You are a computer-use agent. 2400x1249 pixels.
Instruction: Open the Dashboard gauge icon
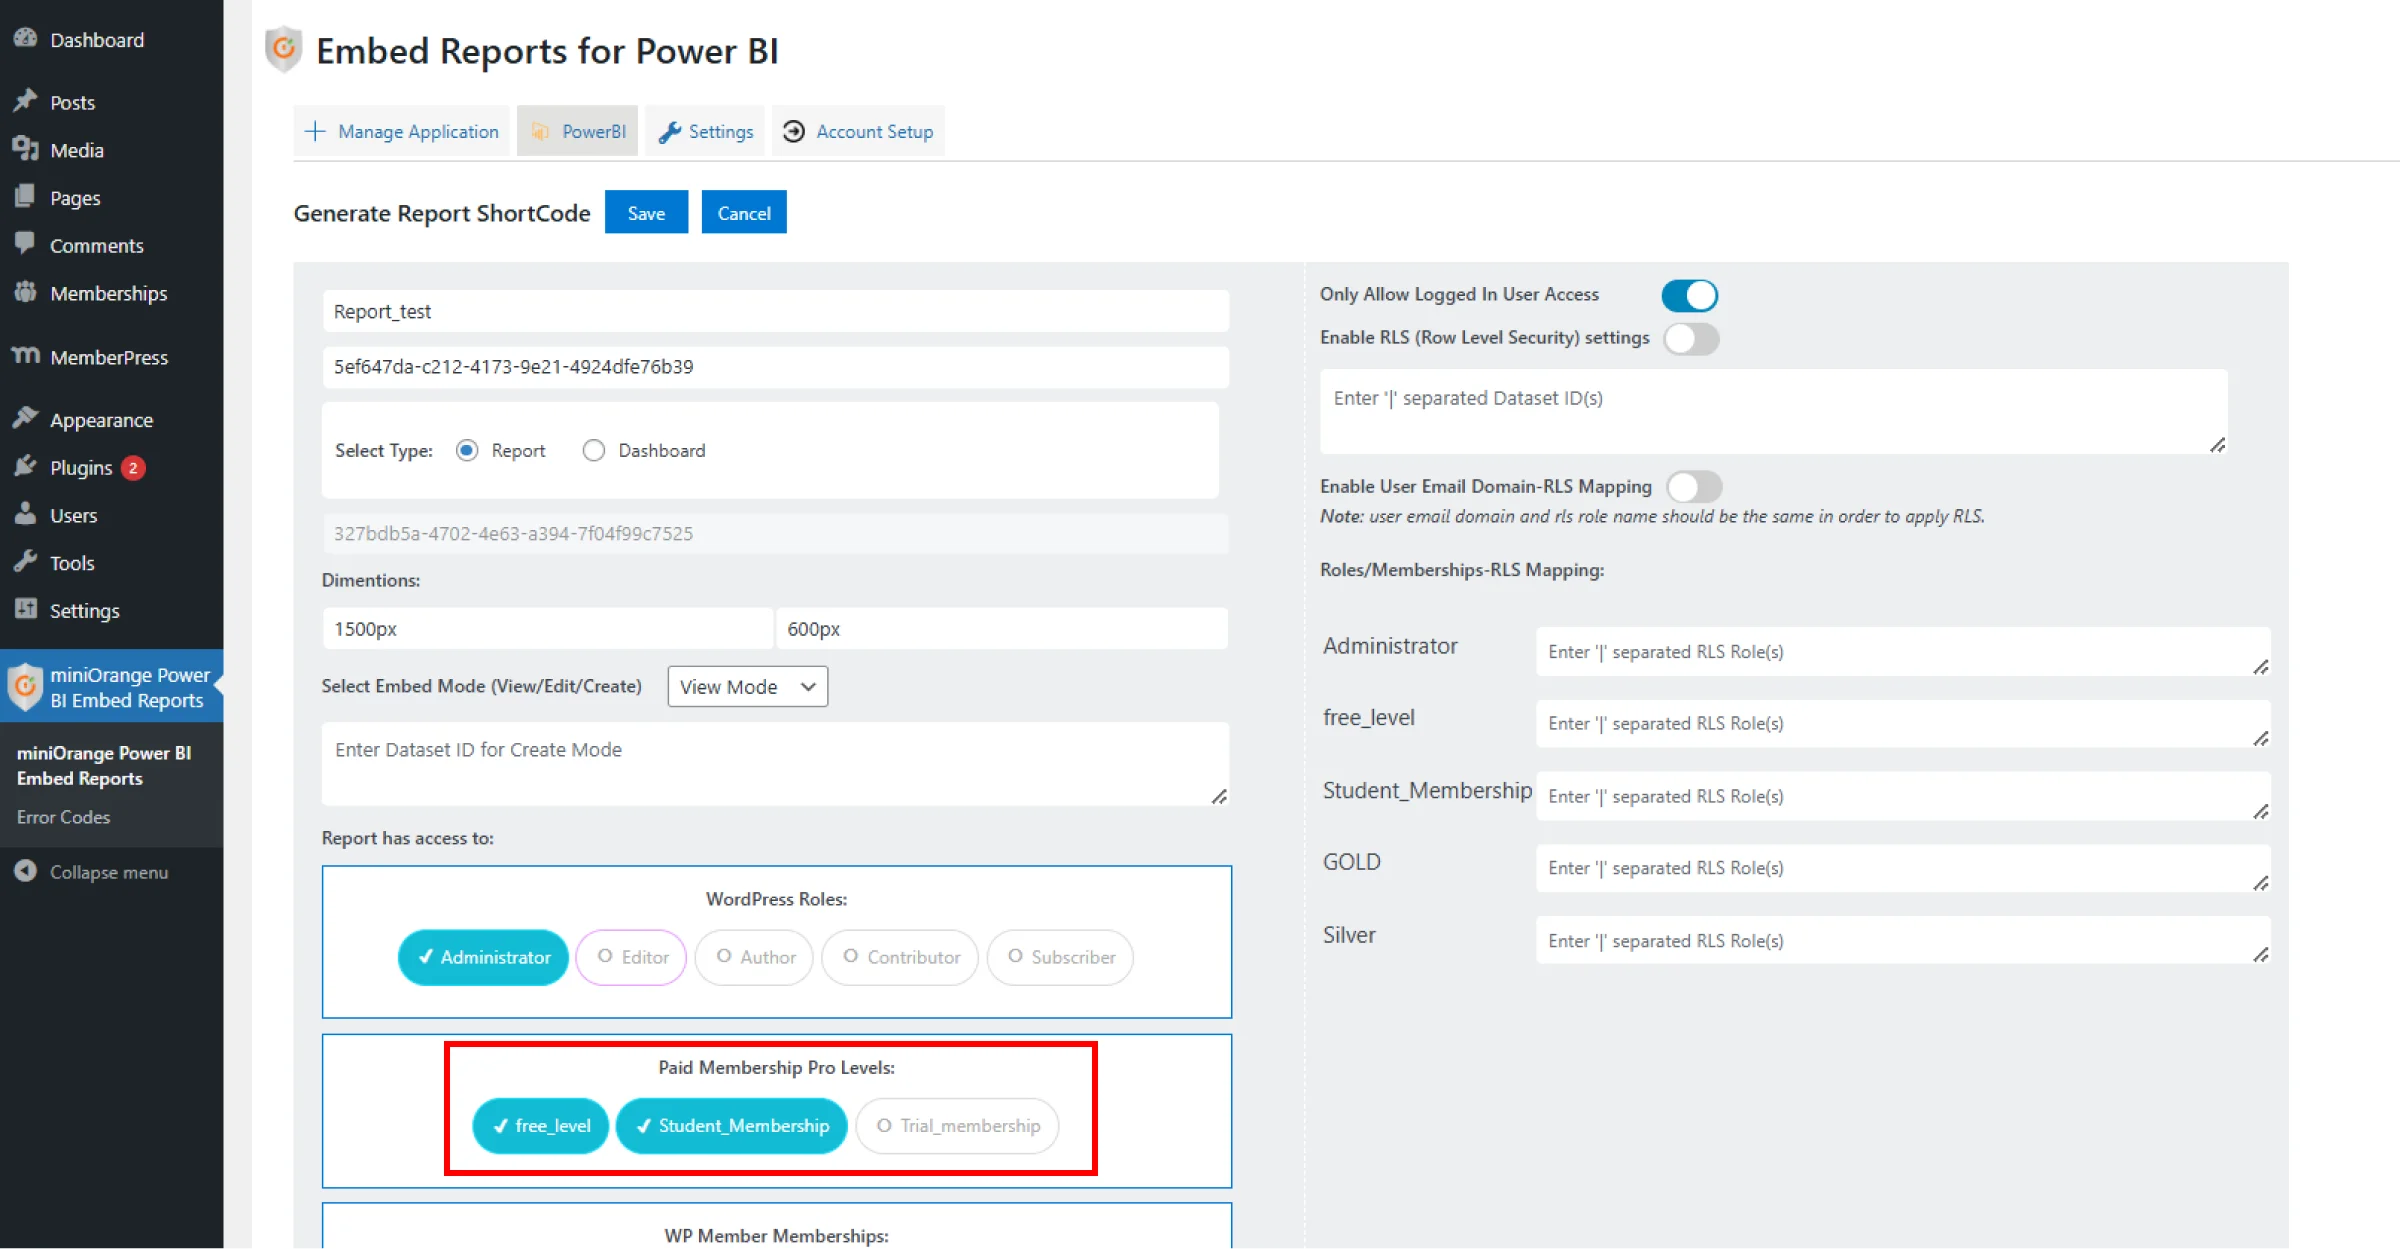pyautogui.click(x=26, y=38)
